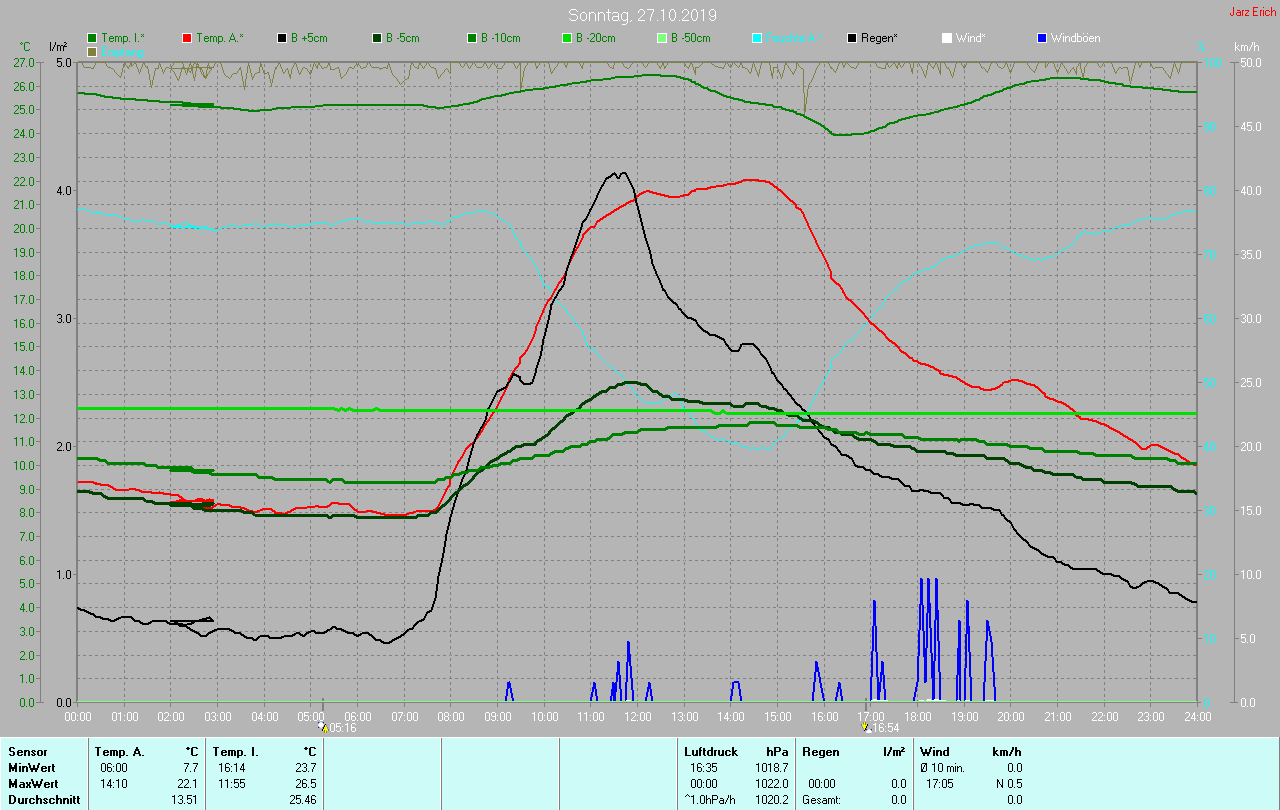The image size is (1280, 810).
Task: Select the Temp. A. column header
Action: point(119,751)
